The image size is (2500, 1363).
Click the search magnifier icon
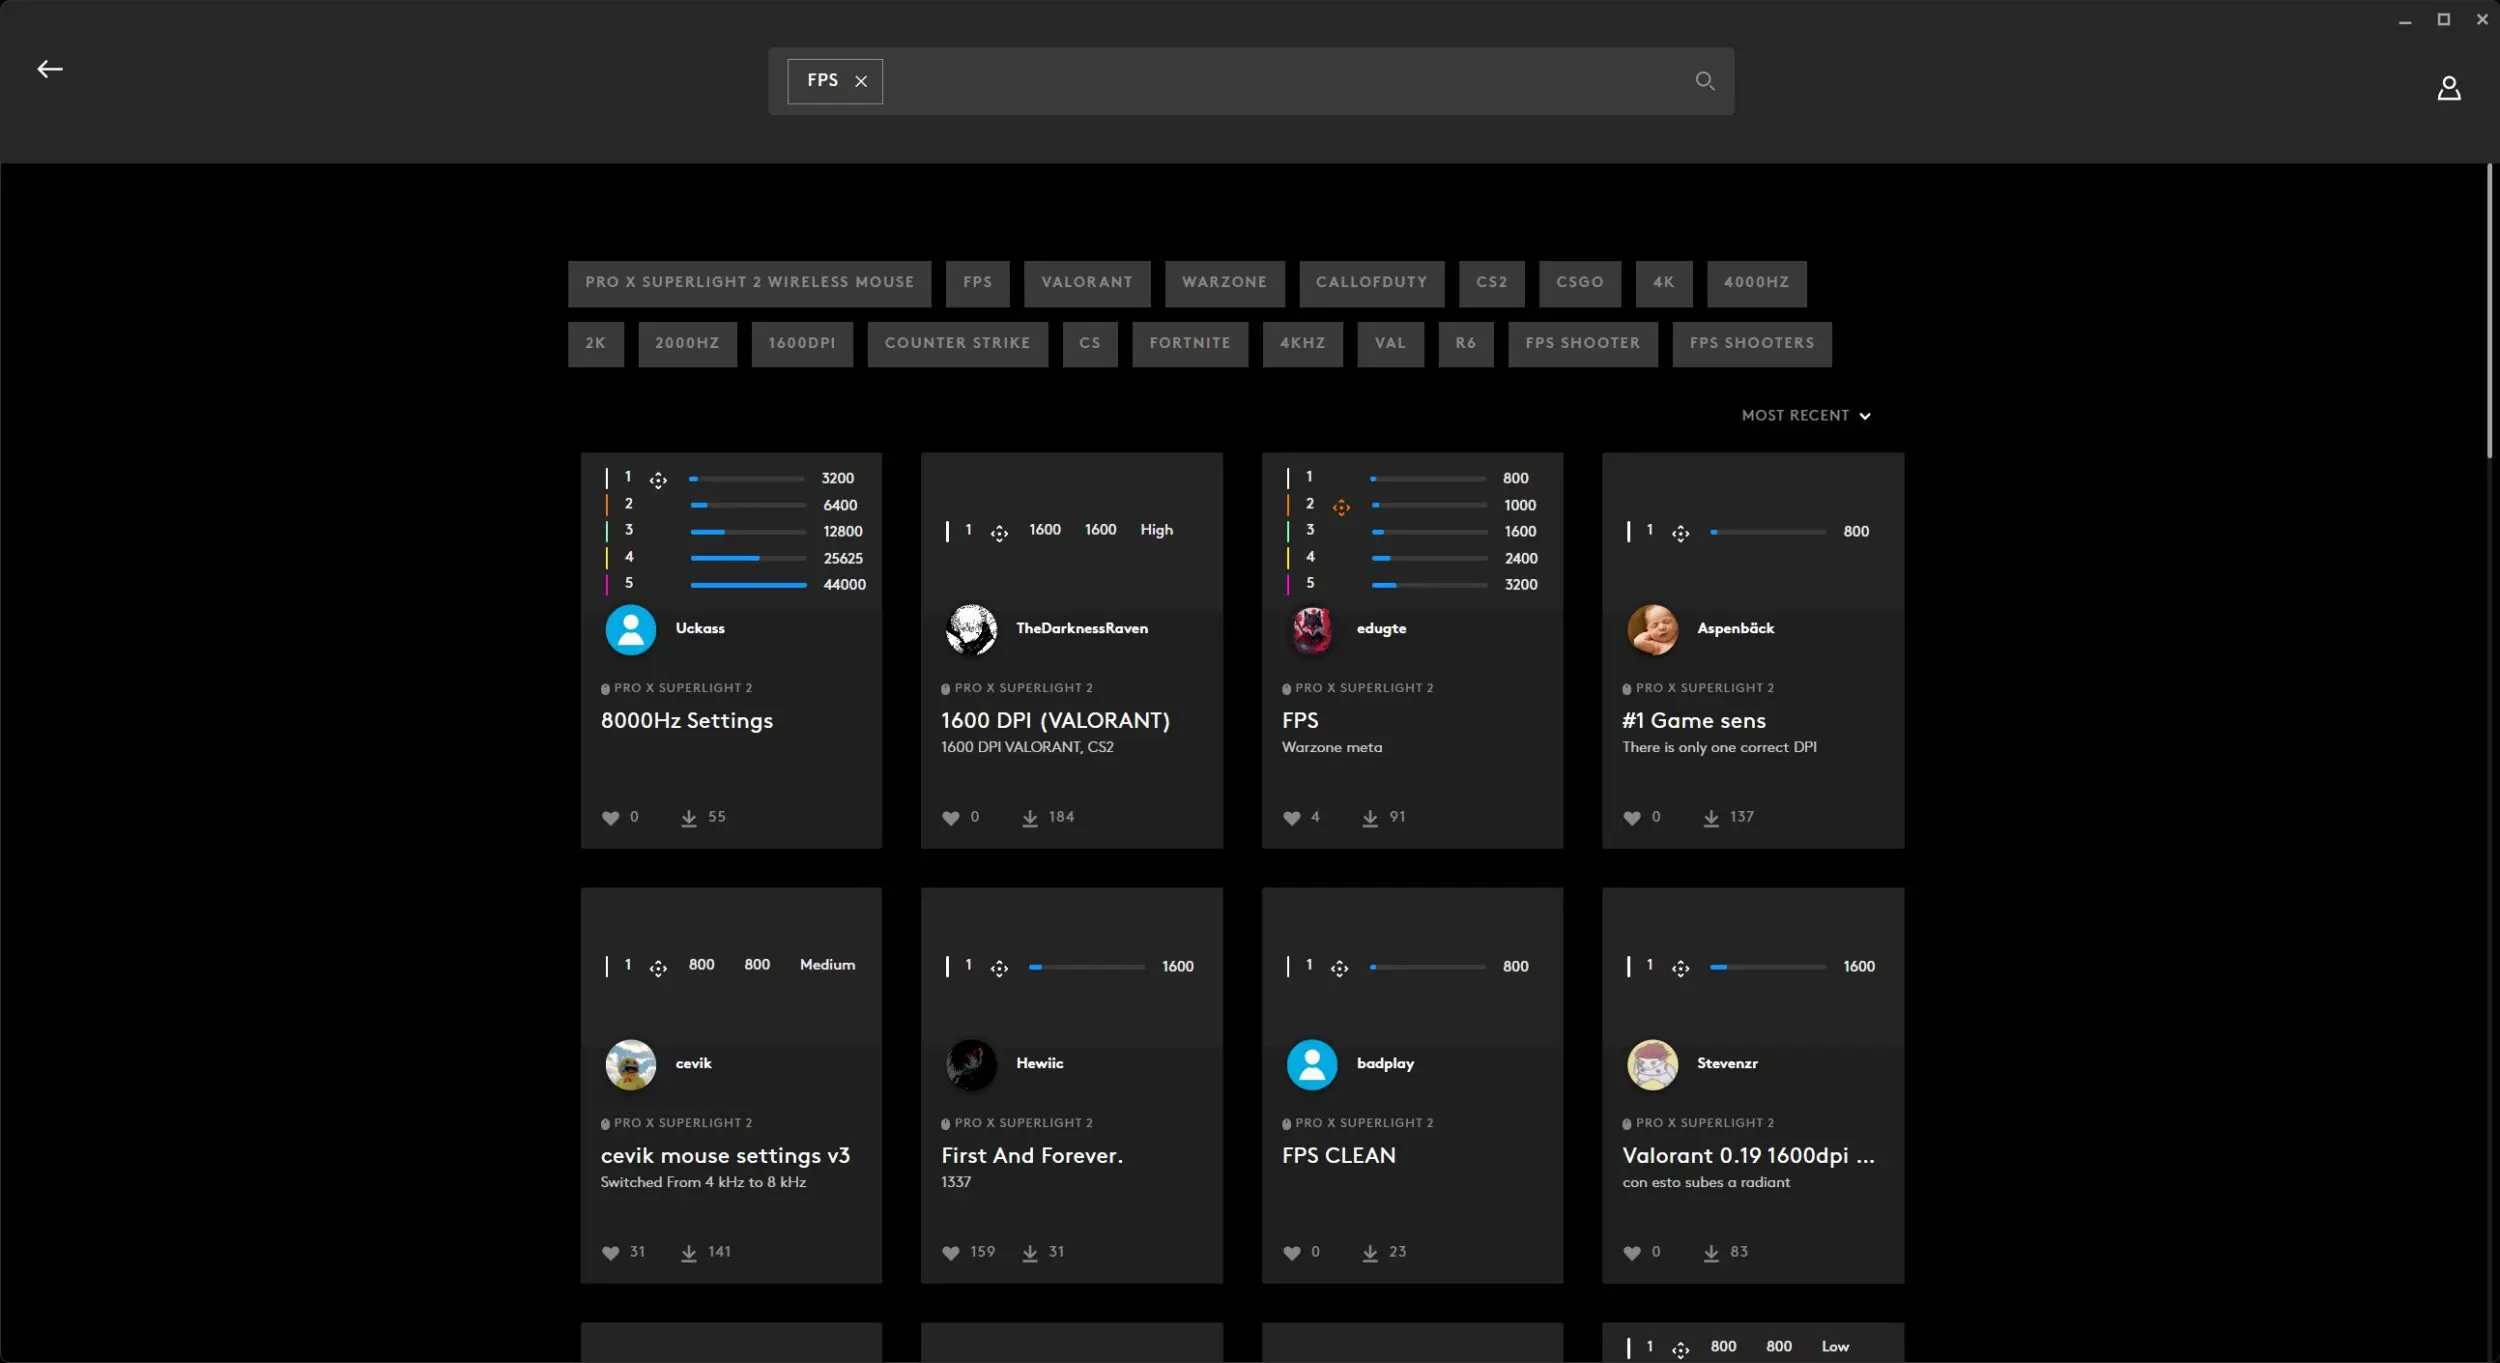1705,81
